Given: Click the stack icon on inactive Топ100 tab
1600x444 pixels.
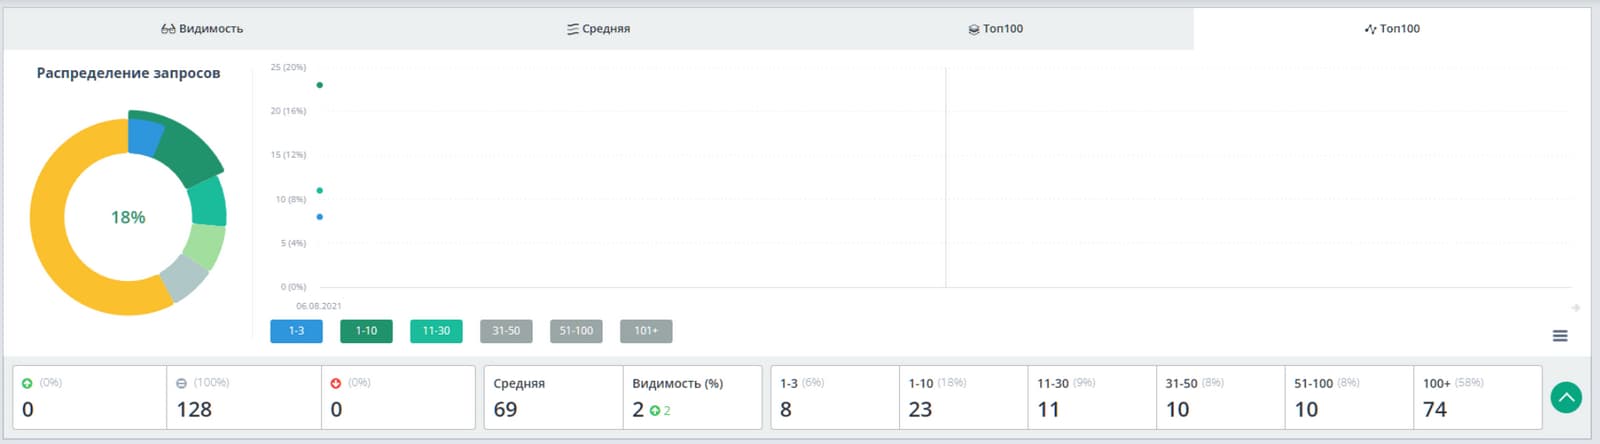Looking at the screenshot, I should click(974, 29).
